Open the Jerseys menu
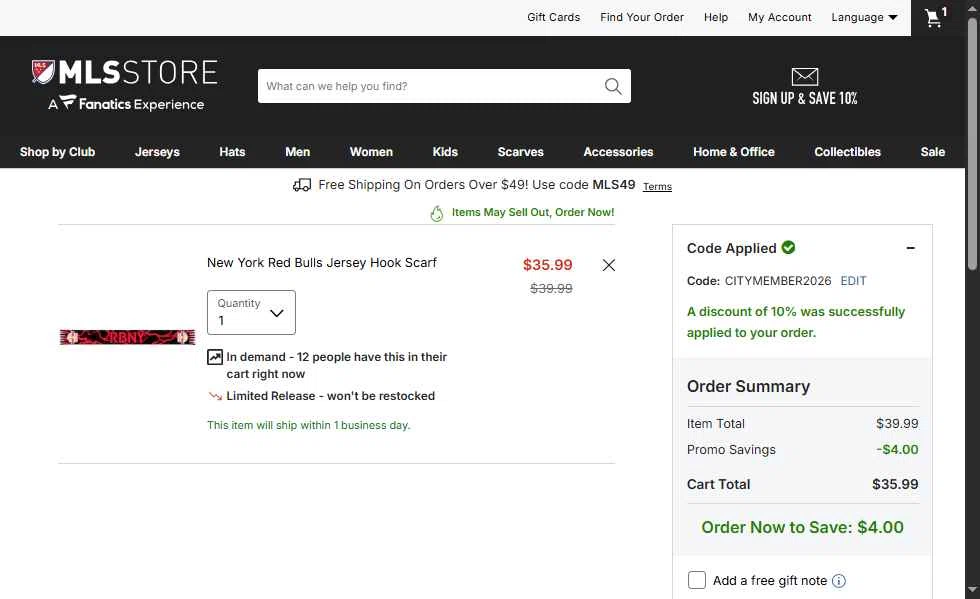Viewport: 980px width, 599px height. pyautogui.click(x=158, y=152)
